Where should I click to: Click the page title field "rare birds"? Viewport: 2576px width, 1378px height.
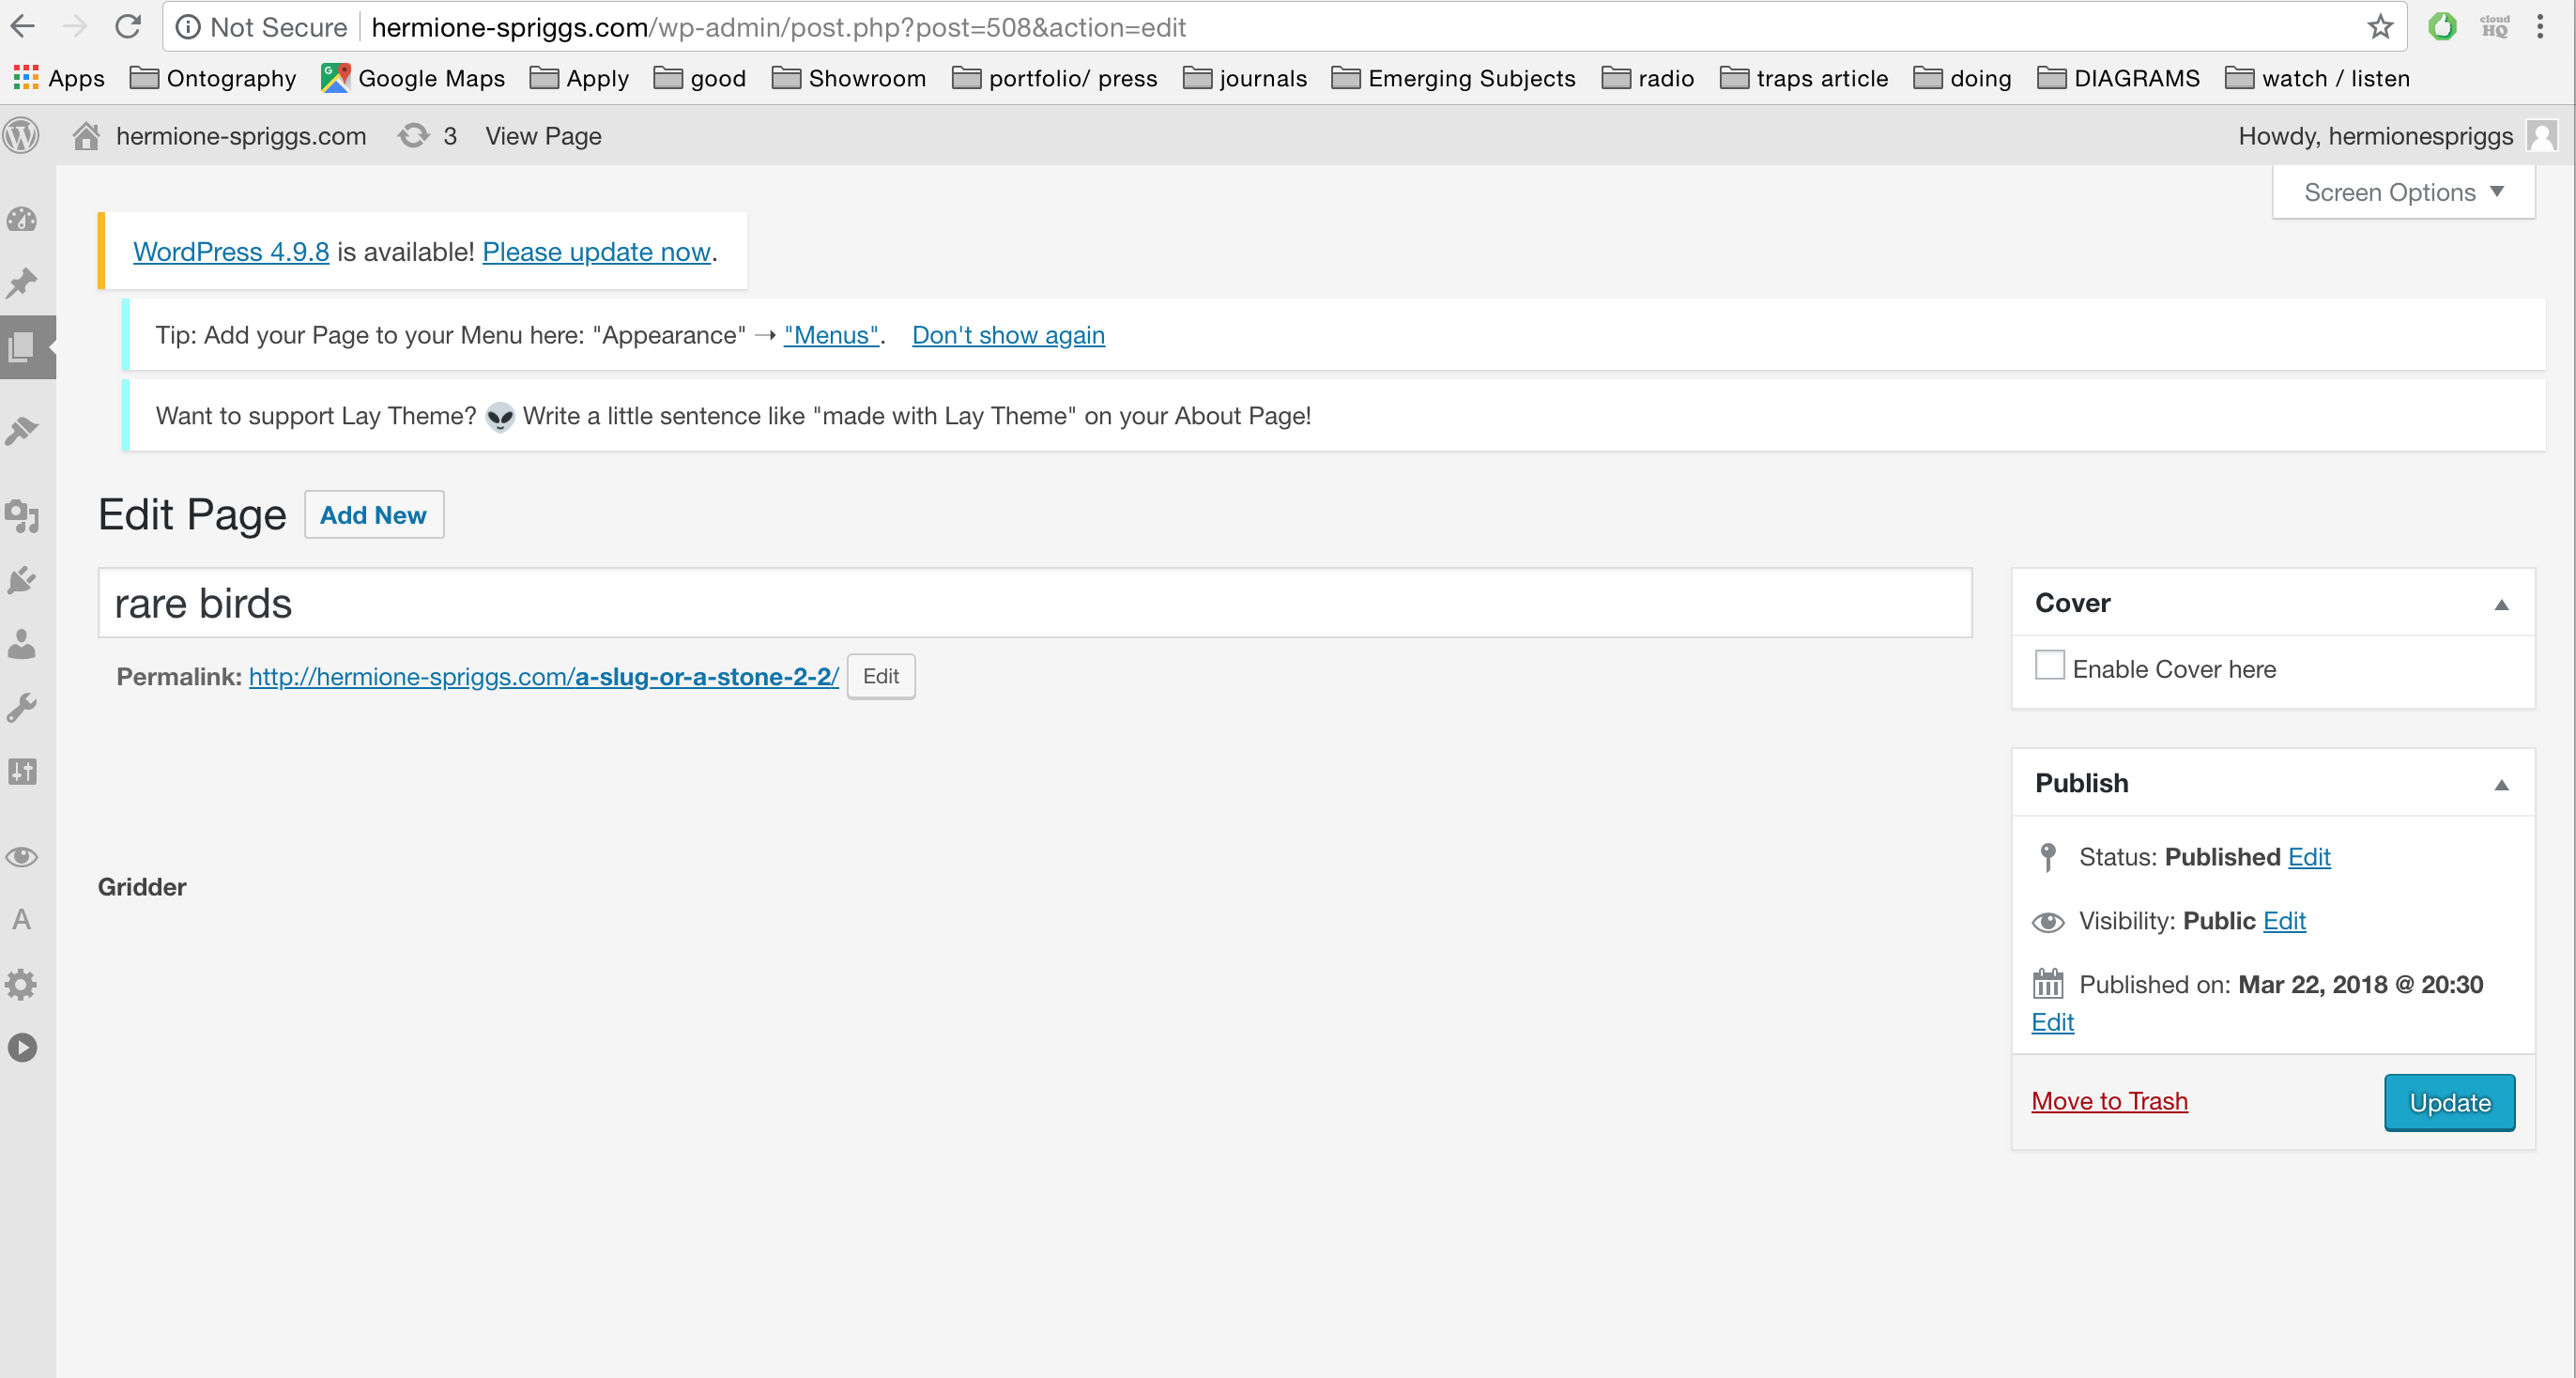pos(1034,604)
